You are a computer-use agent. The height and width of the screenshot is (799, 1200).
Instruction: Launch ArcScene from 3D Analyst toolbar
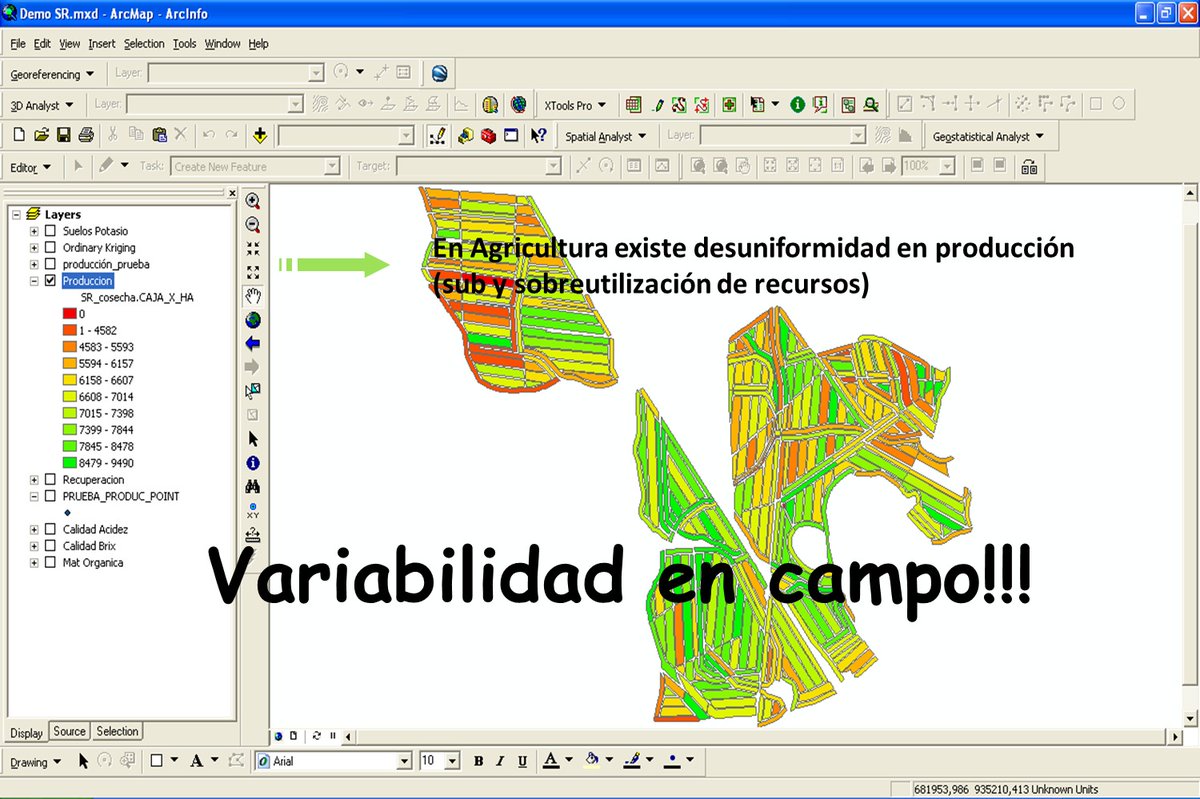tap(490, 104)
